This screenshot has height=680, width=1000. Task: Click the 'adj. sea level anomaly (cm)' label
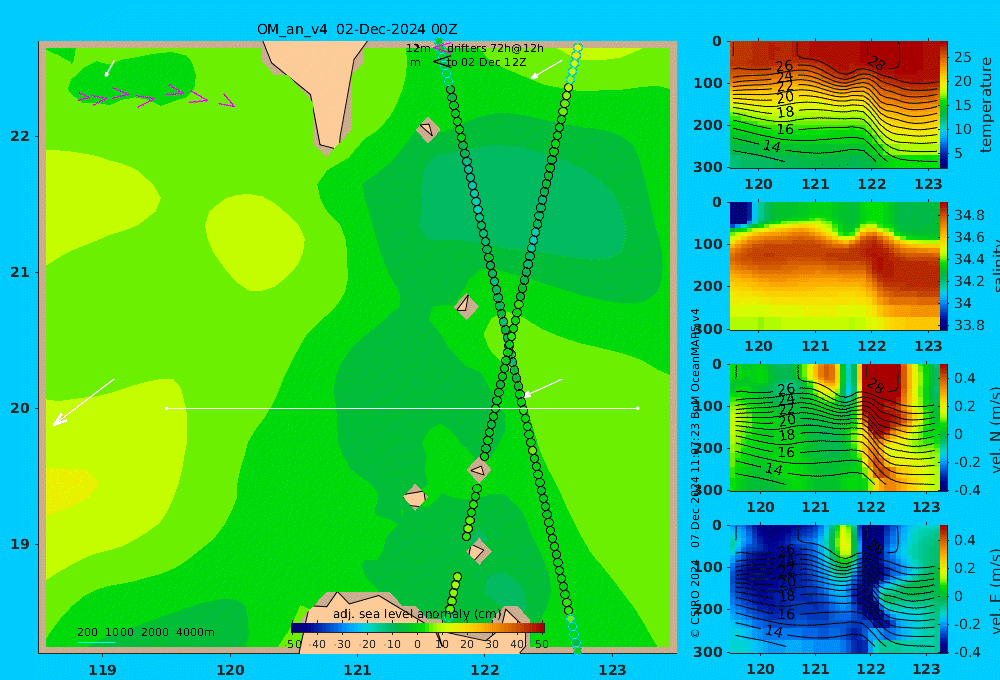pyautogui.click(x=417, y=614)
